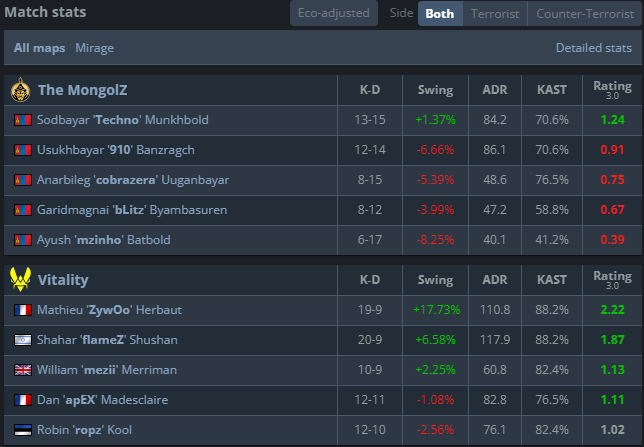Open the Detailed stats link
Viewport: 644px width, 447px height.
point(593,48)
